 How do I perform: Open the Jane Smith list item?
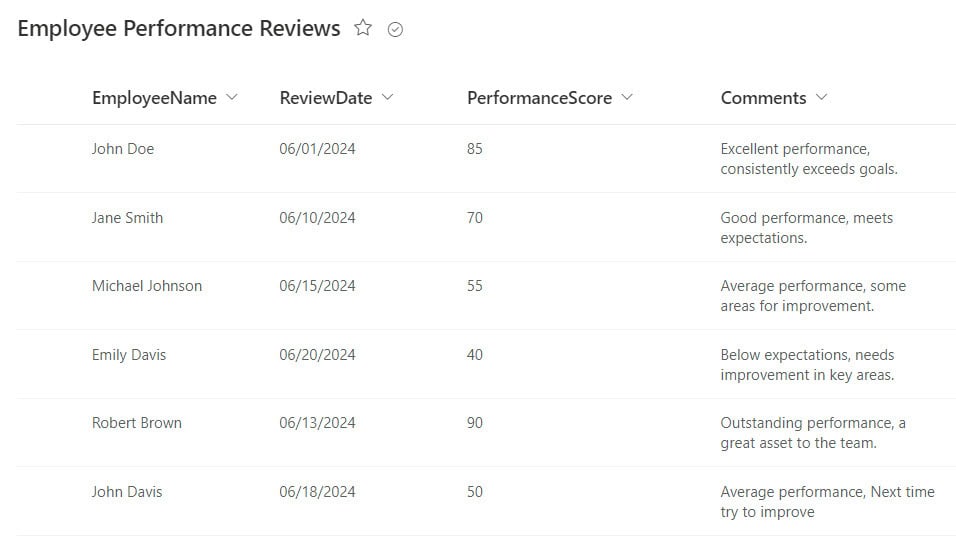127,218
